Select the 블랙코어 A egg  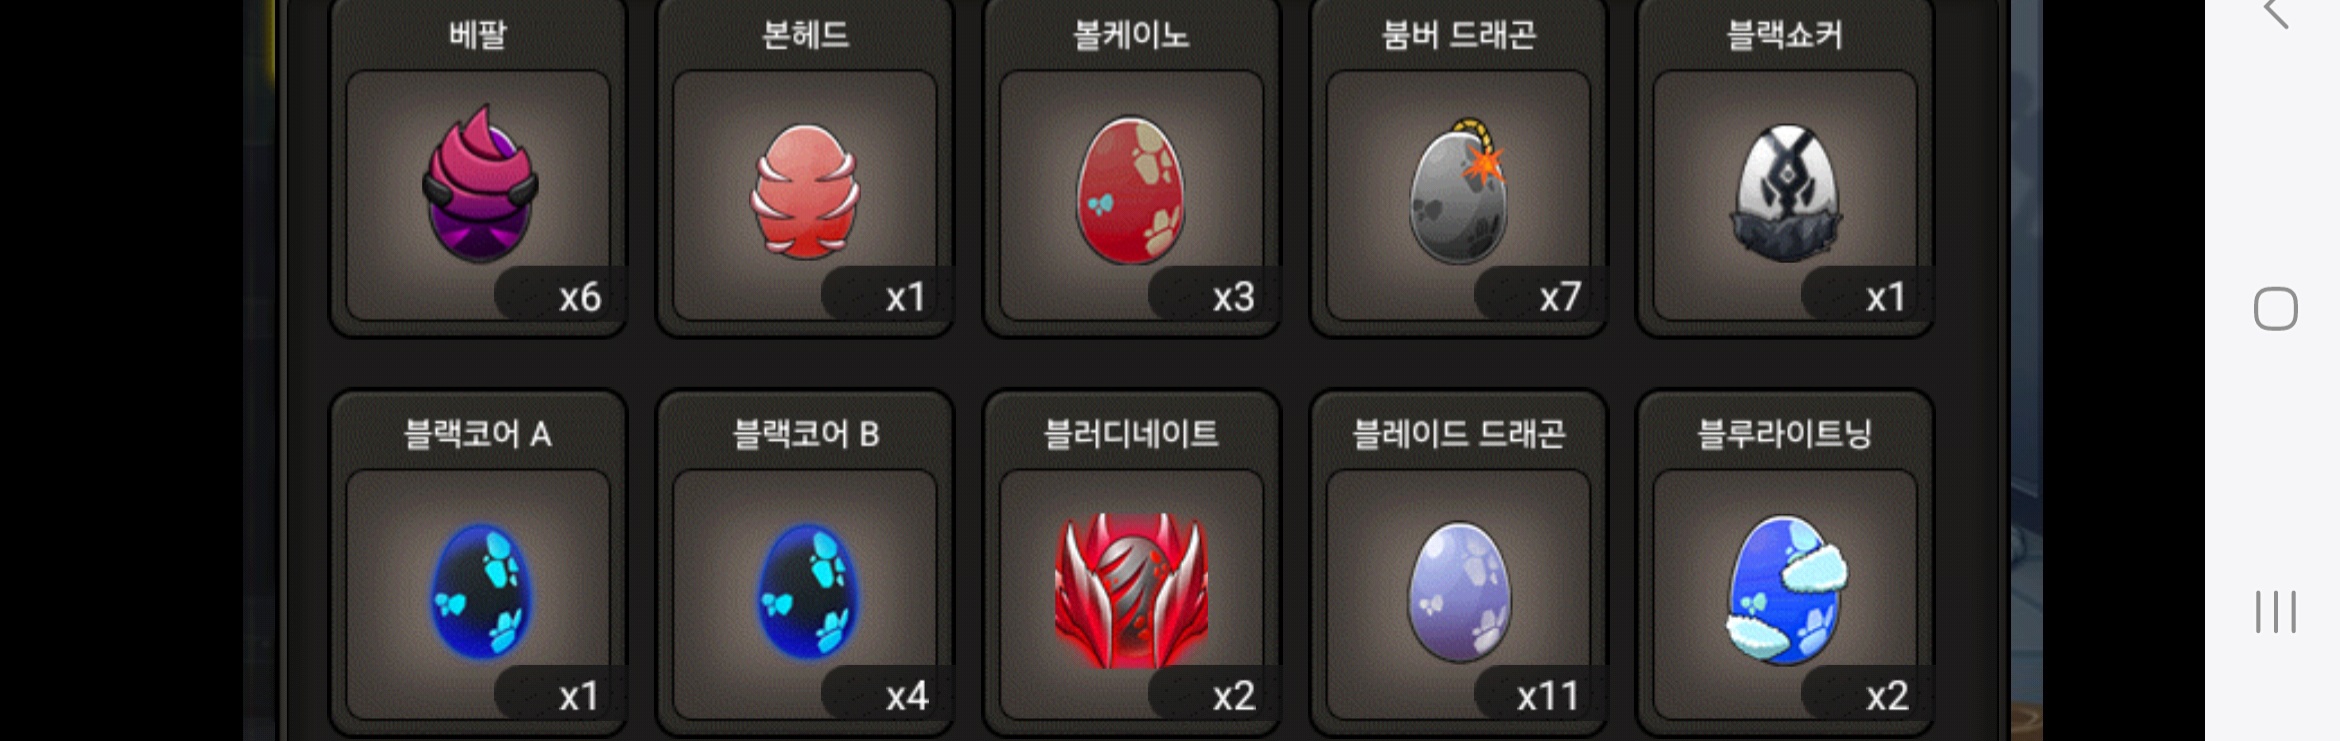pos(480,591)
